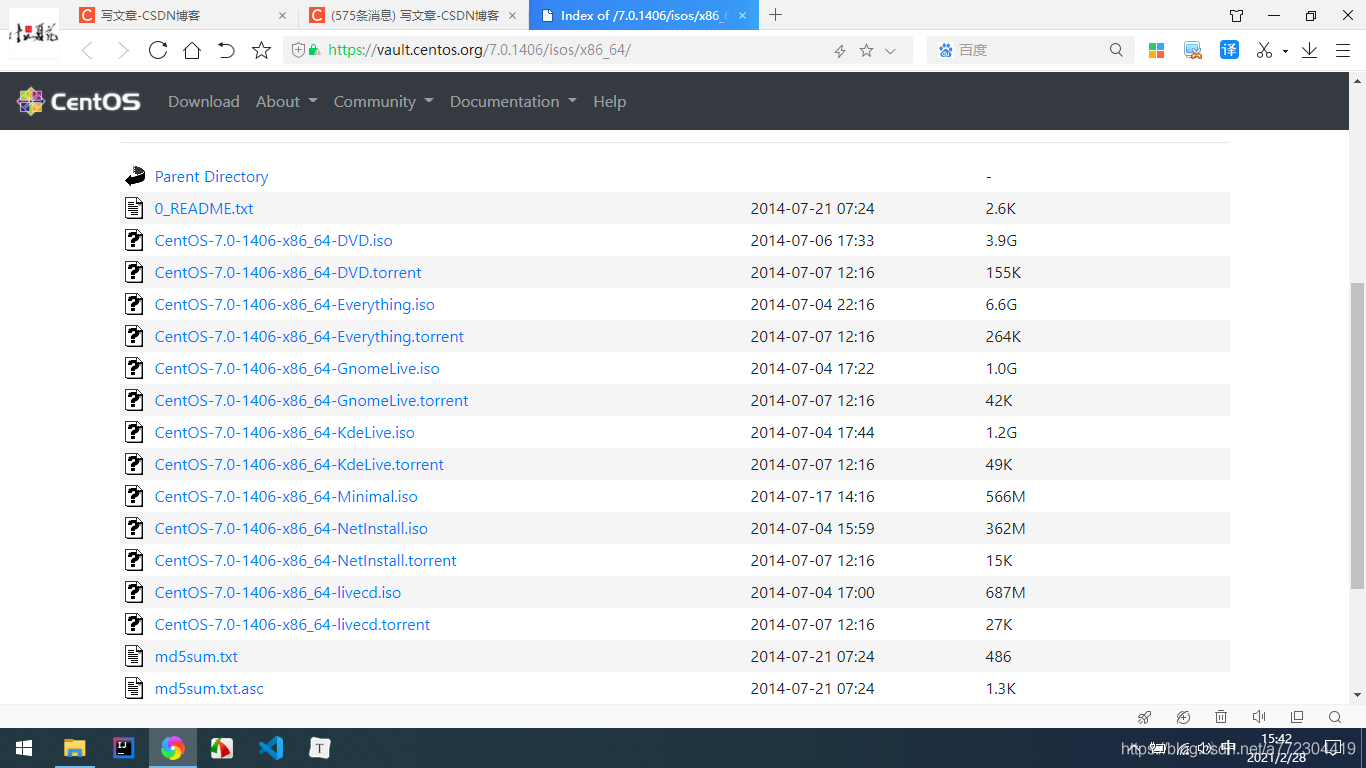Viewport: 1366px width, 768px height.
Task: Download CentOS-7.0-1406-x86_64-Everything.iso
Action: coord(294,304)
